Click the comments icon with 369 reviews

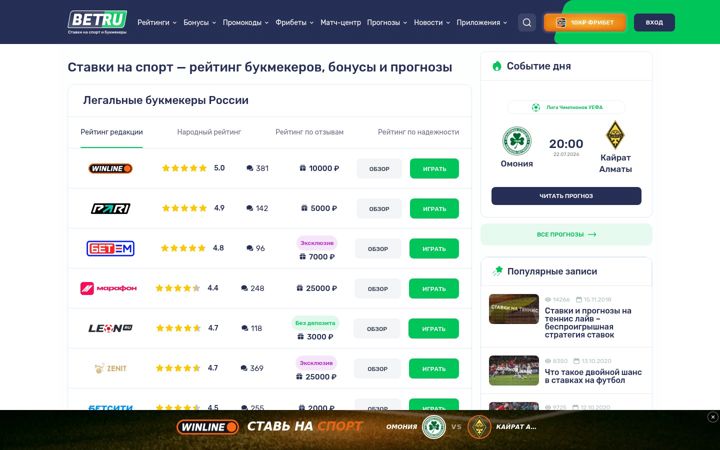(x=244, y=368)
